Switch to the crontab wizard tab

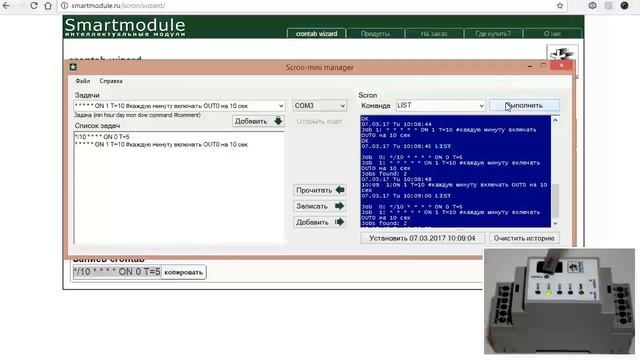(316, 33)
